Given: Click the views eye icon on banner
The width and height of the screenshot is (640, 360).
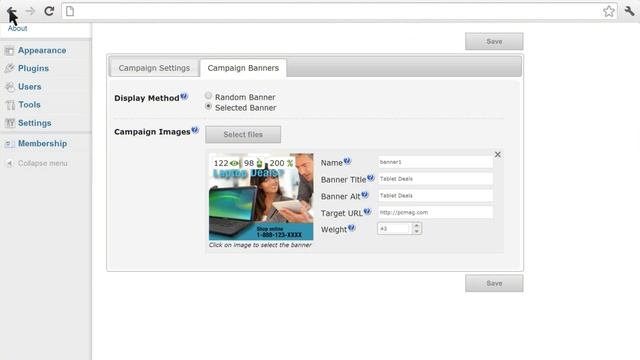Looking at the screenshot, I should [x=234, y=163].
